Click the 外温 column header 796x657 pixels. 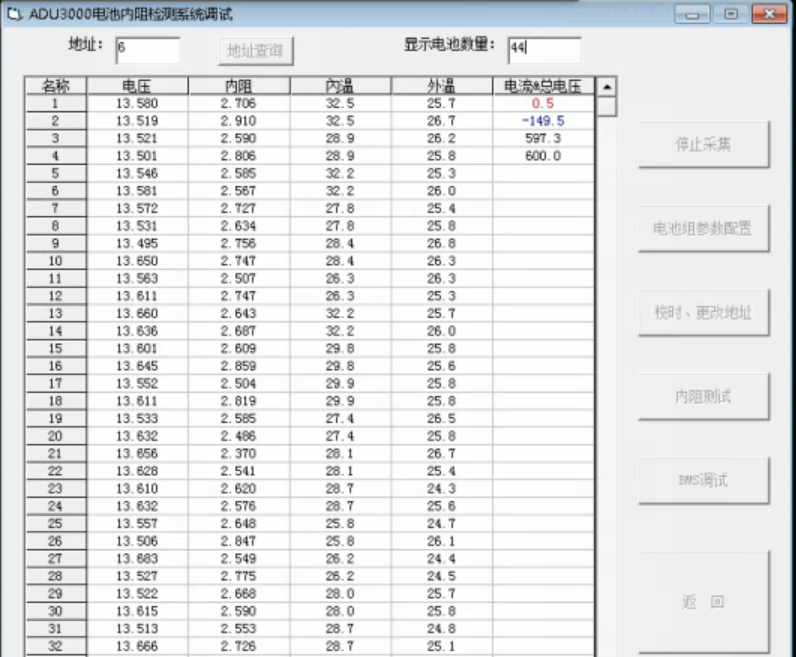pos(441,86)
